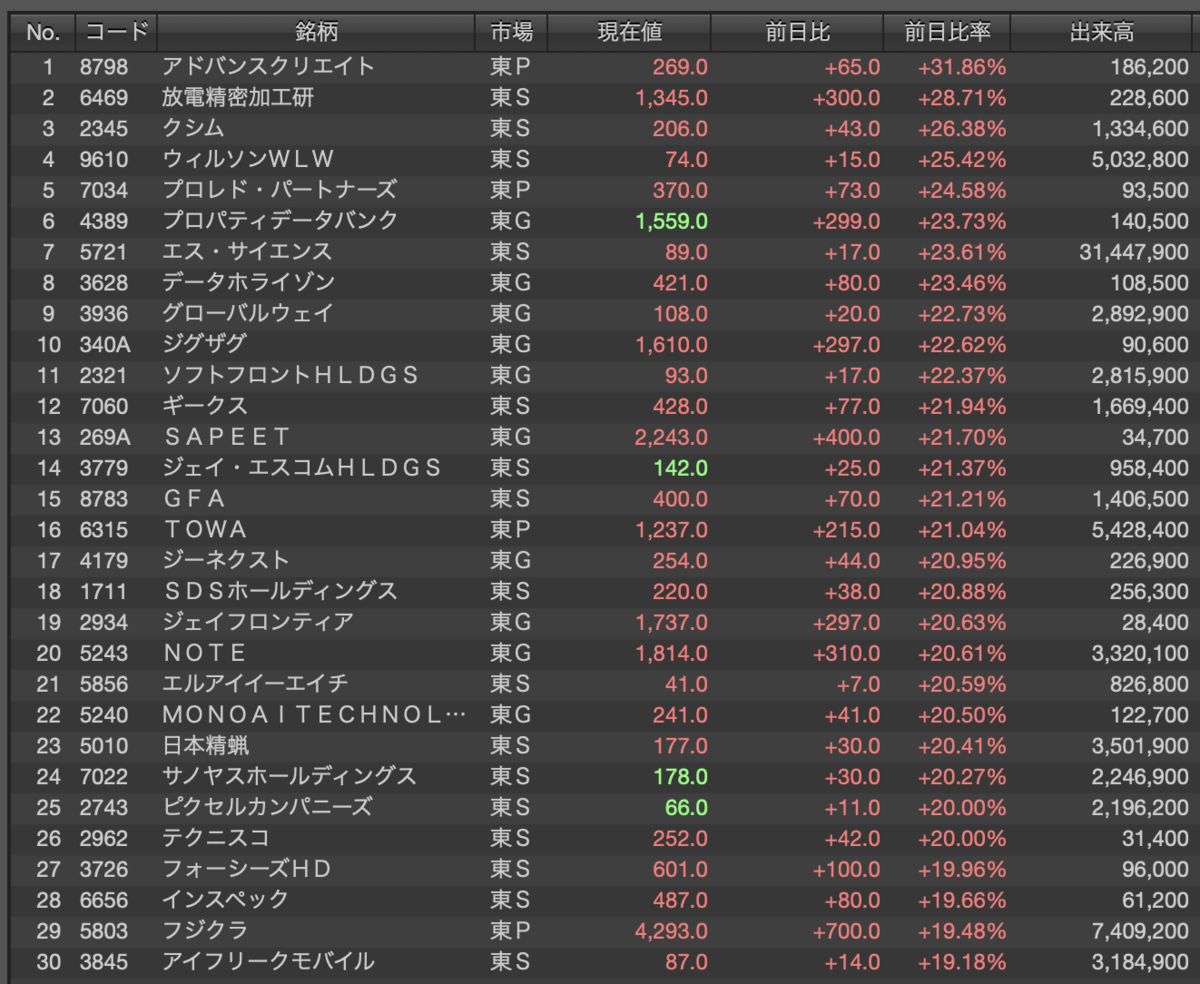
Task: Click the ジグザグ stock name
Action: tap(204, 345)
